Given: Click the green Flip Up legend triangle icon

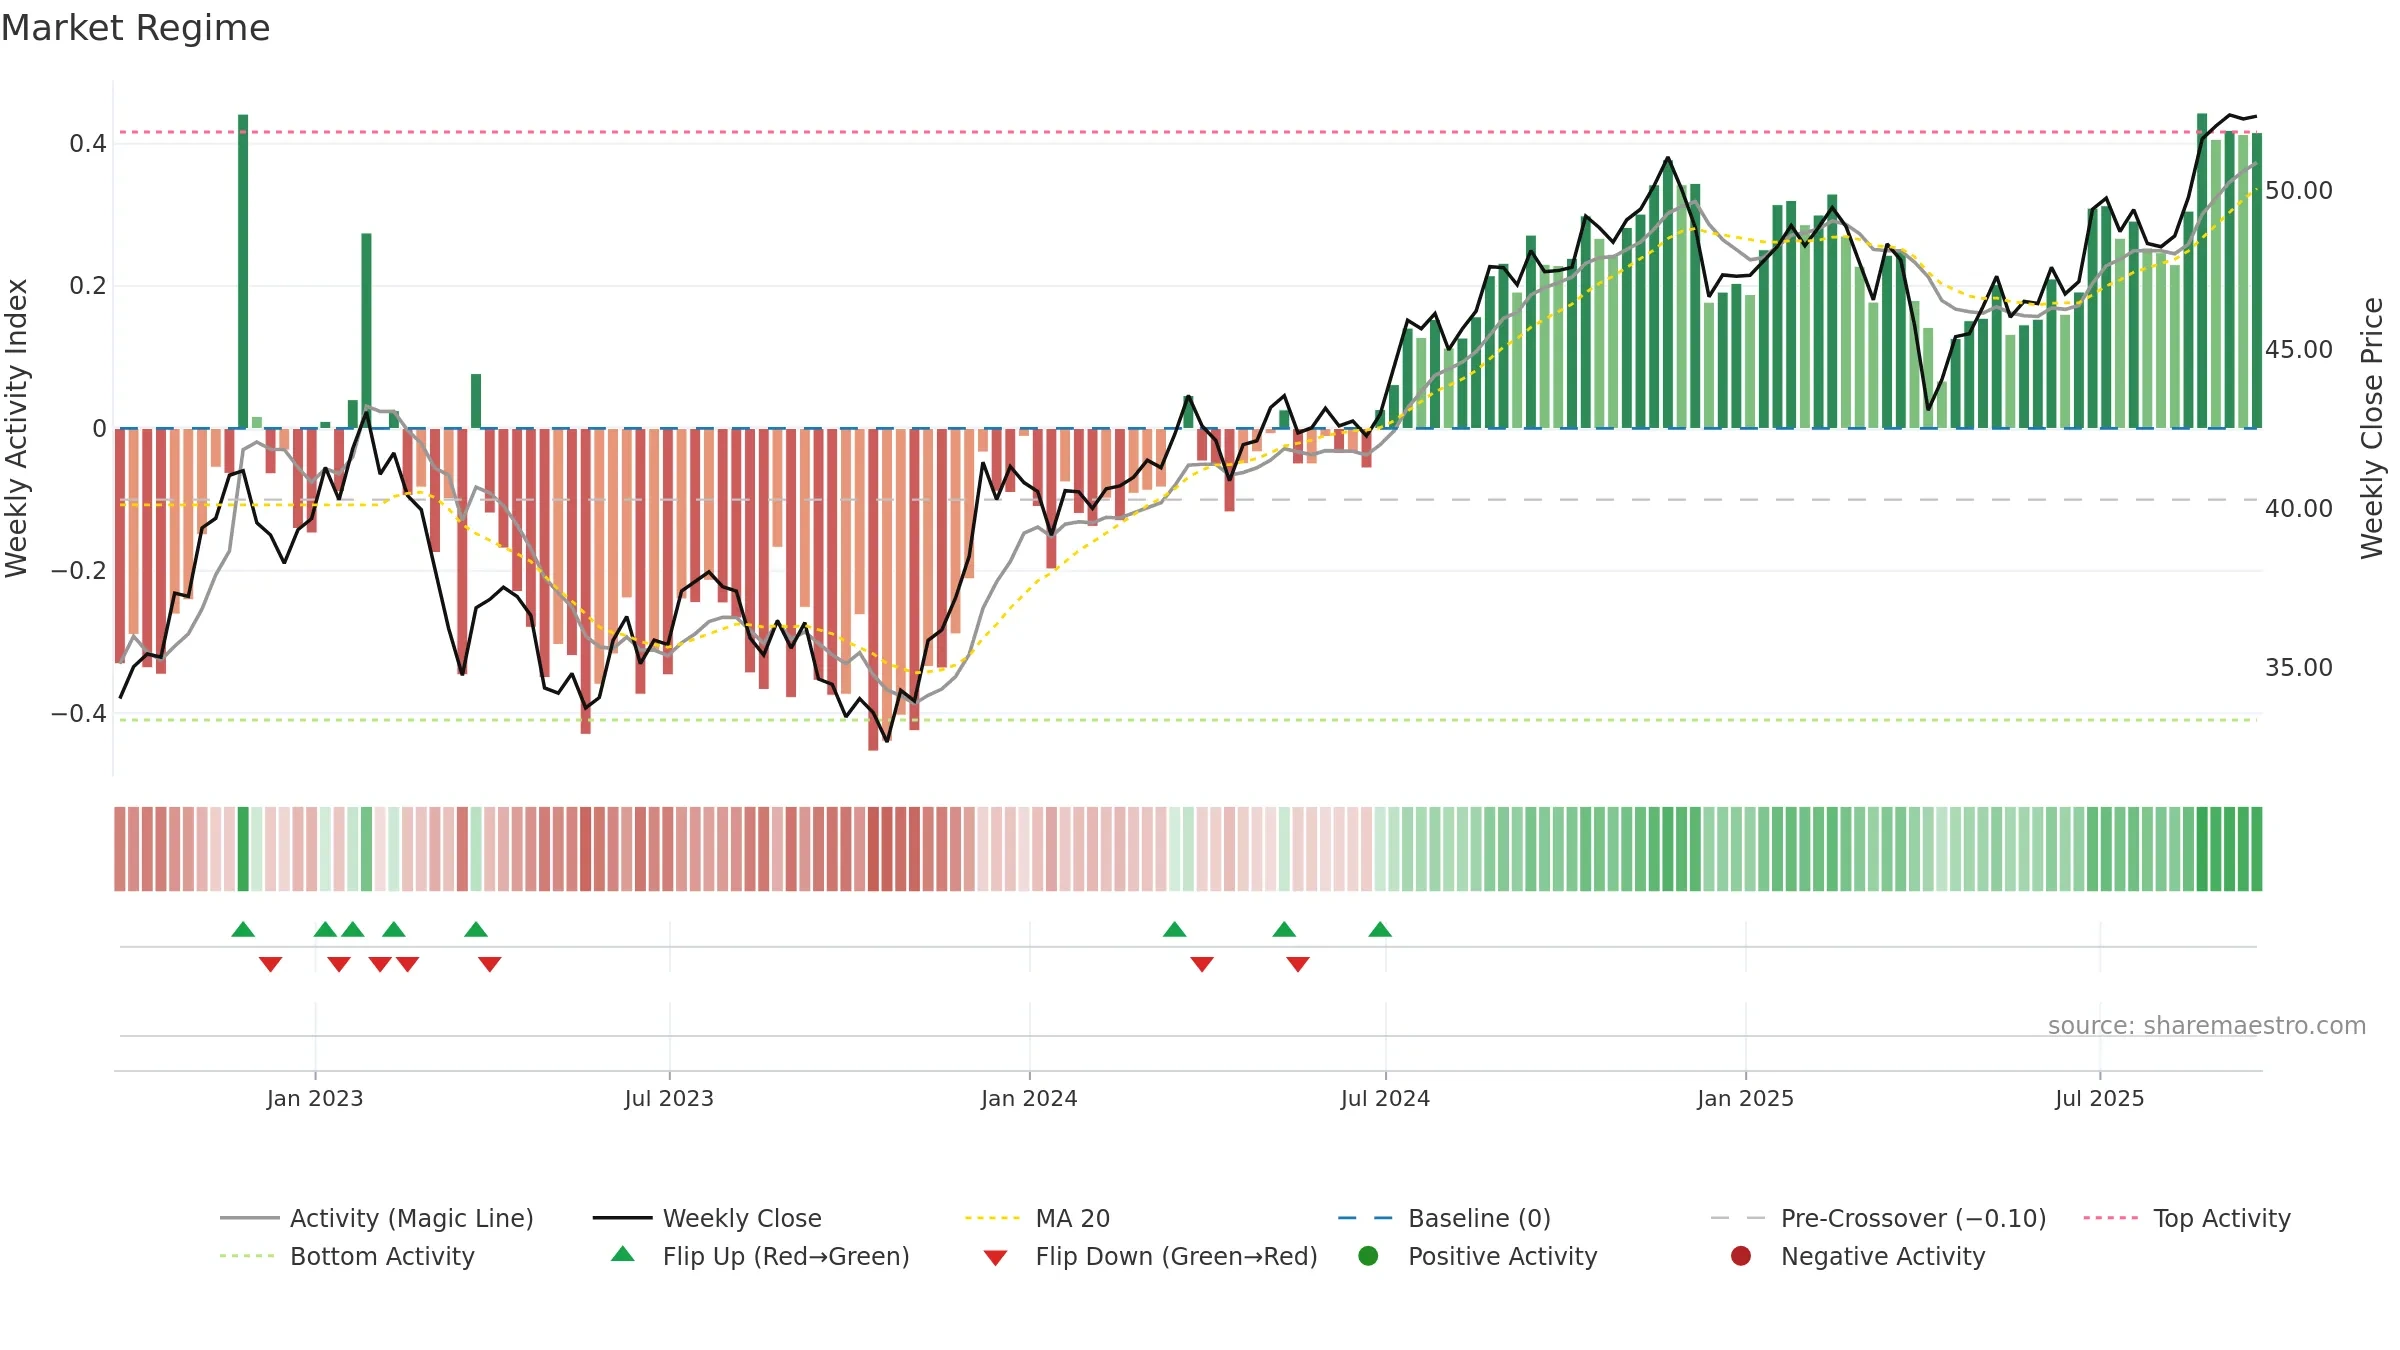Looking at the screenshot, I should point(623,1254).
